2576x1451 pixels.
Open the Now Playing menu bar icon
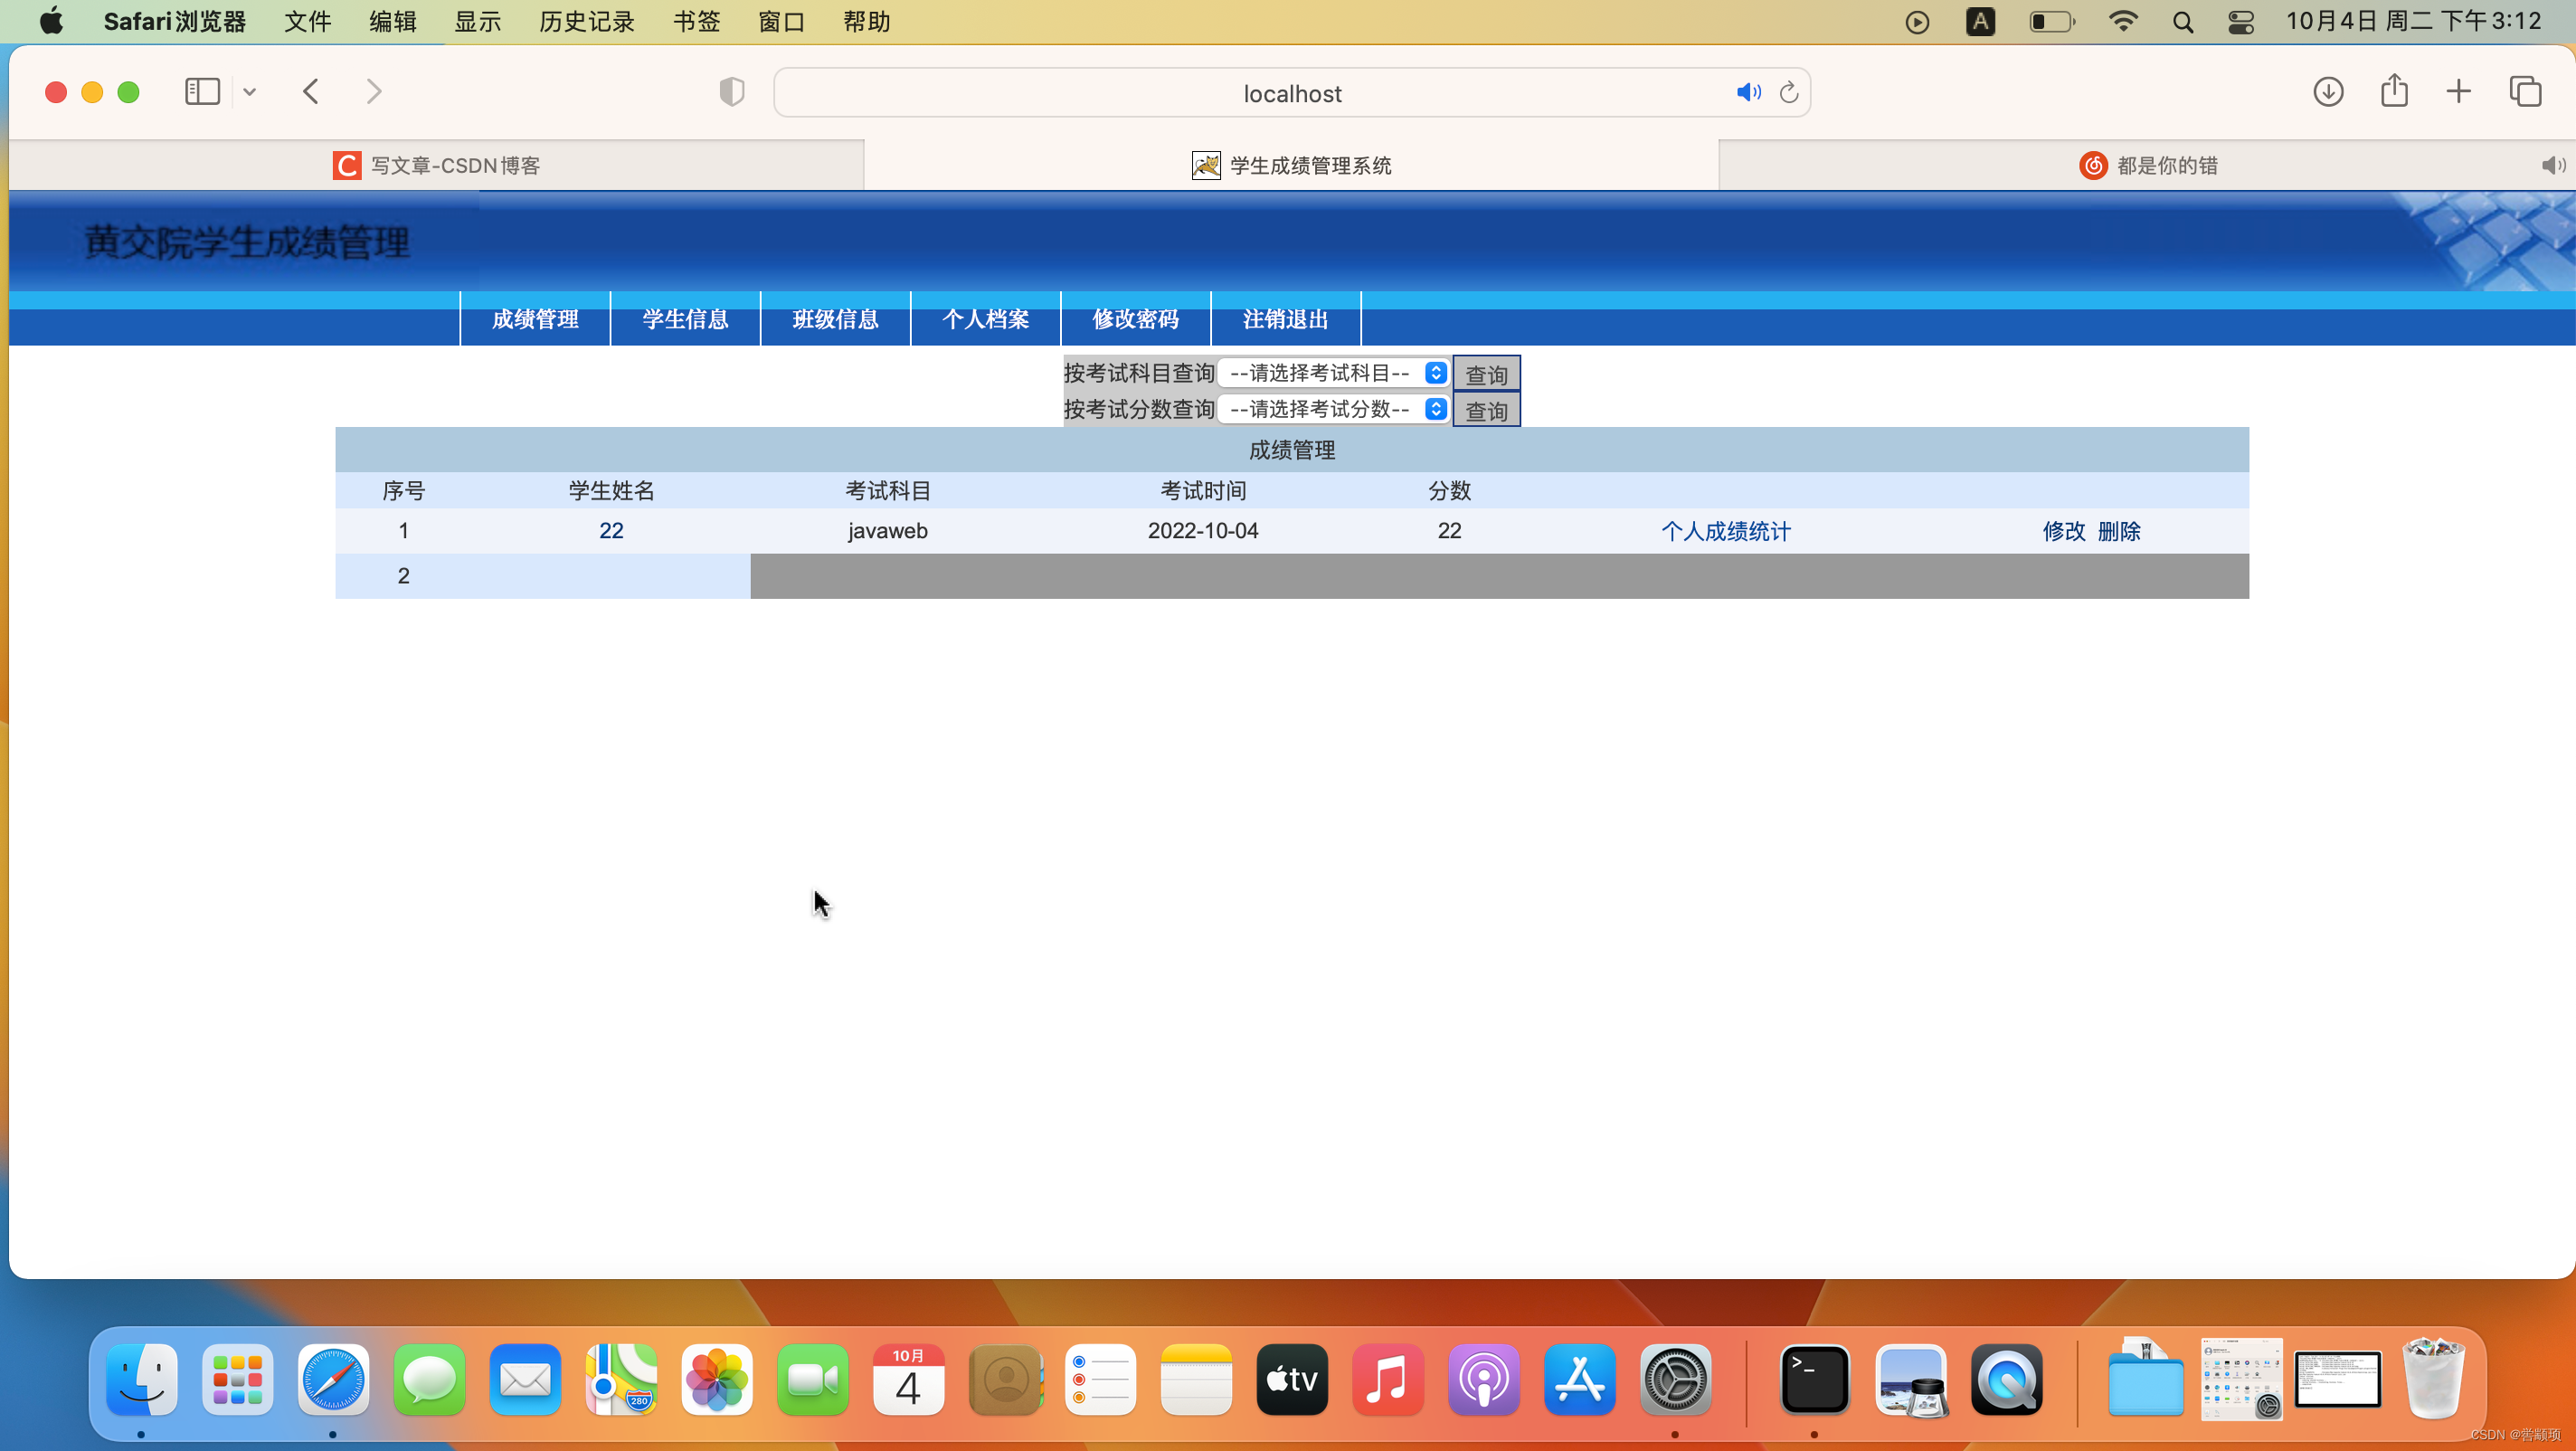[1917, 22]
